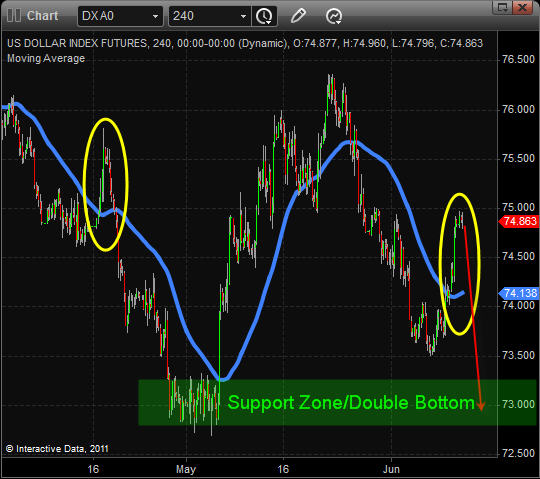
Task: Click the blue 74.138 moving average tag
Action: click(518, 293)
